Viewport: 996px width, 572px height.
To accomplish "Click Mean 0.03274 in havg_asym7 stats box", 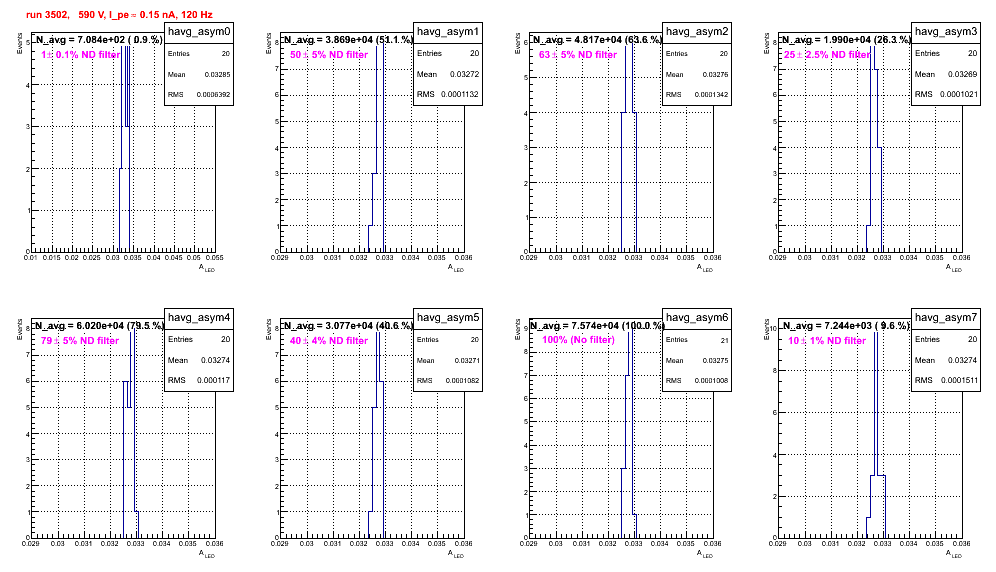I will (946, 360).
